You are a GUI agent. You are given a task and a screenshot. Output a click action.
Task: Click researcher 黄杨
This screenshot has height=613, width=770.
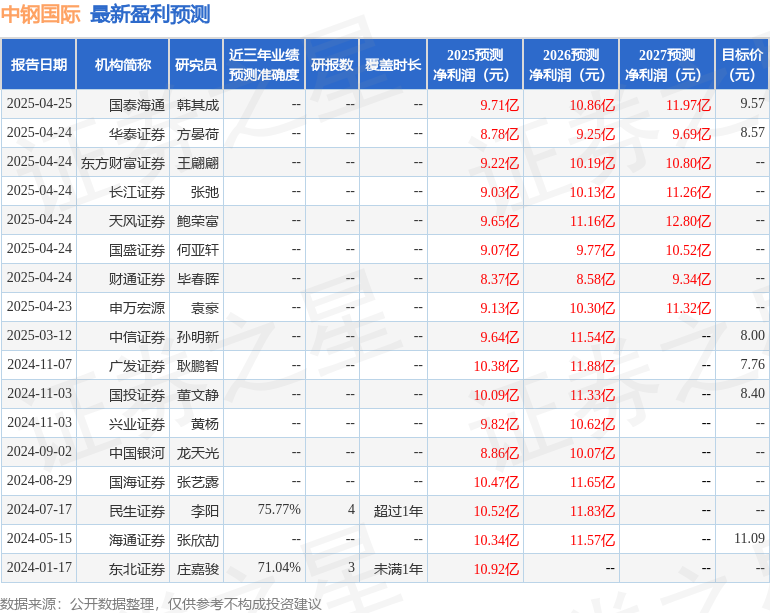click(x=205, y=424)
